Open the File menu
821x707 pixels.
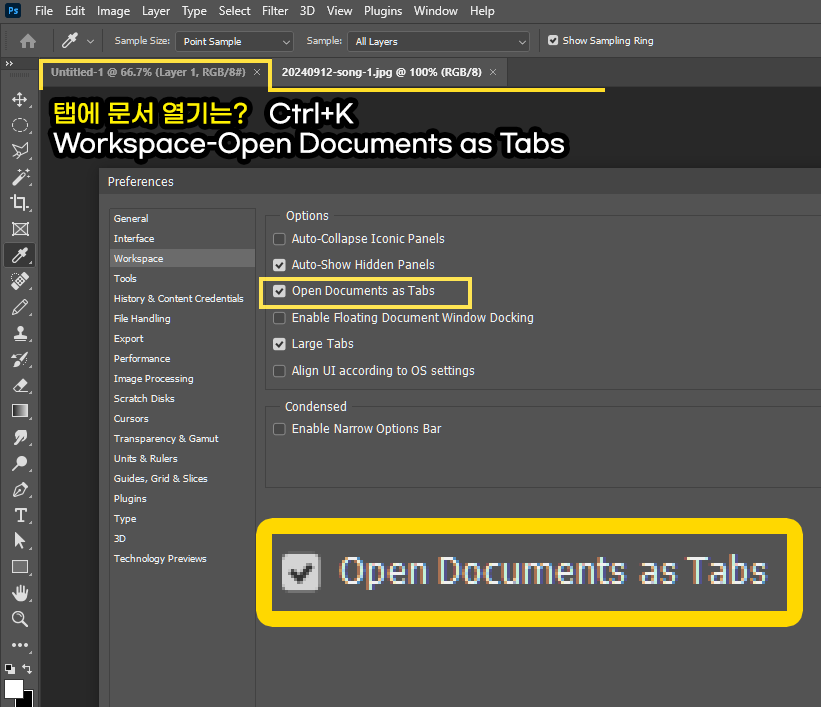44,11
